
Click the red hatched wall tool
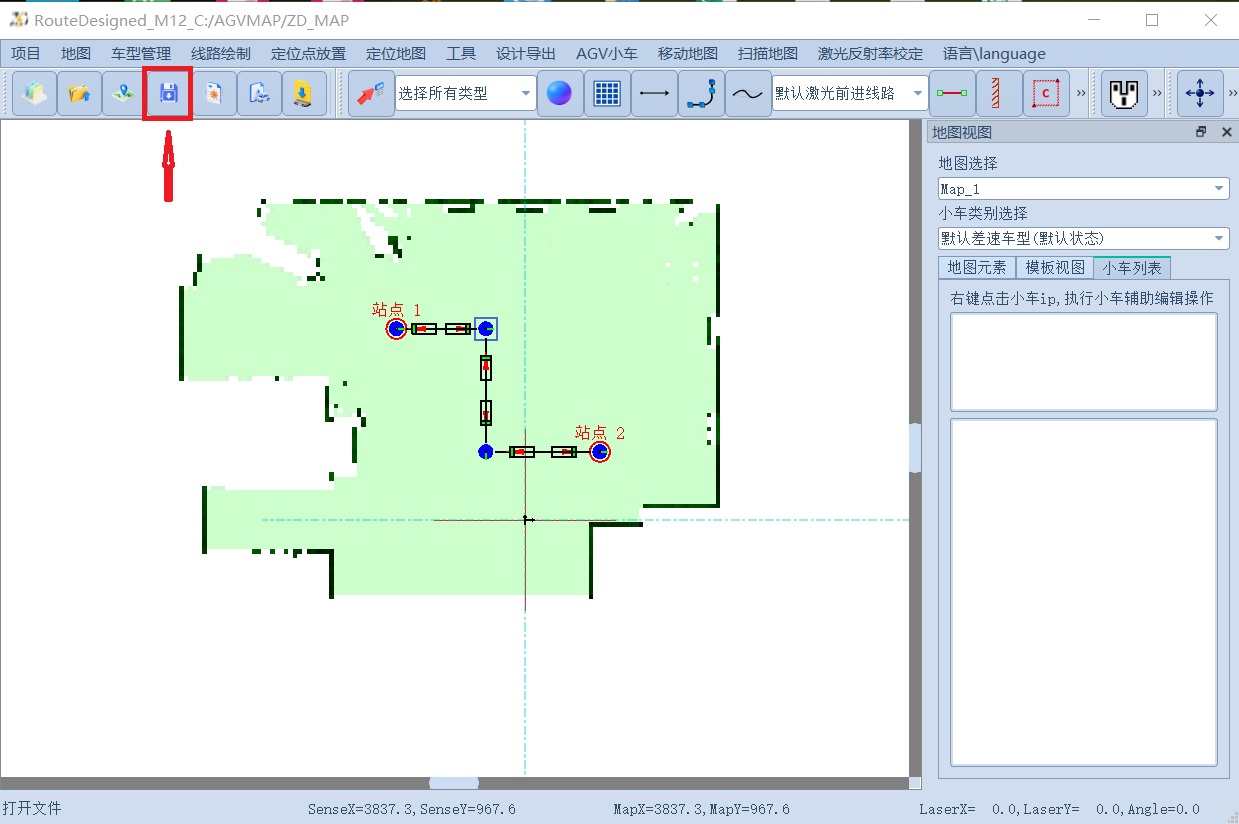pyautogui.click(x=998, y=94)
